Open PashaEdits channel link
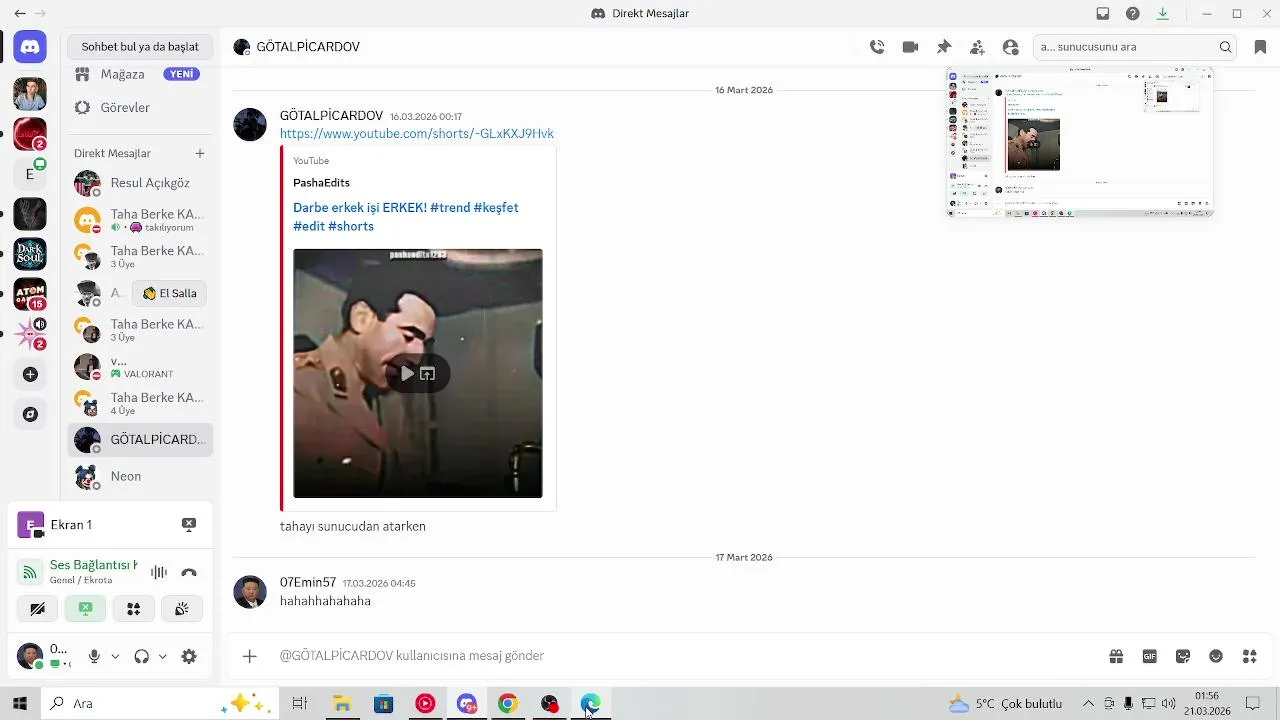The height and width of the screenshot is (720, 1280). coord(321,183)
